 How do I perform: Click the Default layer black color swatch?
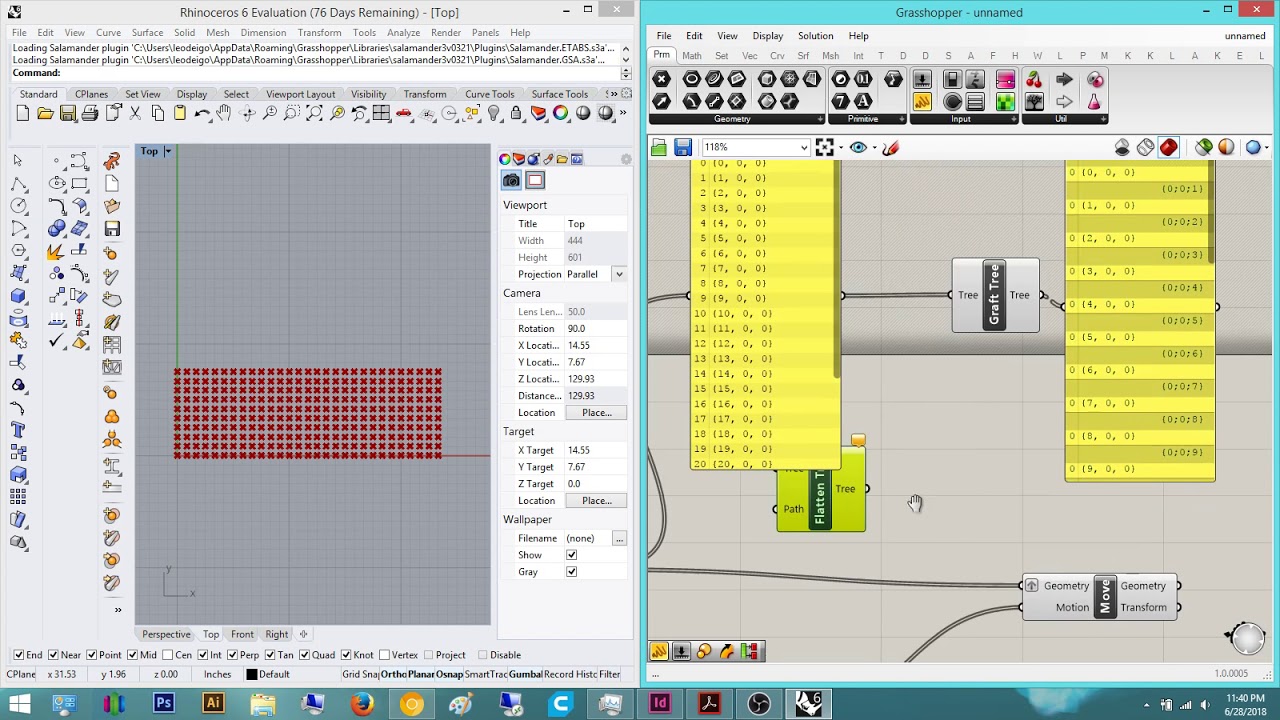tap(252, 675)
